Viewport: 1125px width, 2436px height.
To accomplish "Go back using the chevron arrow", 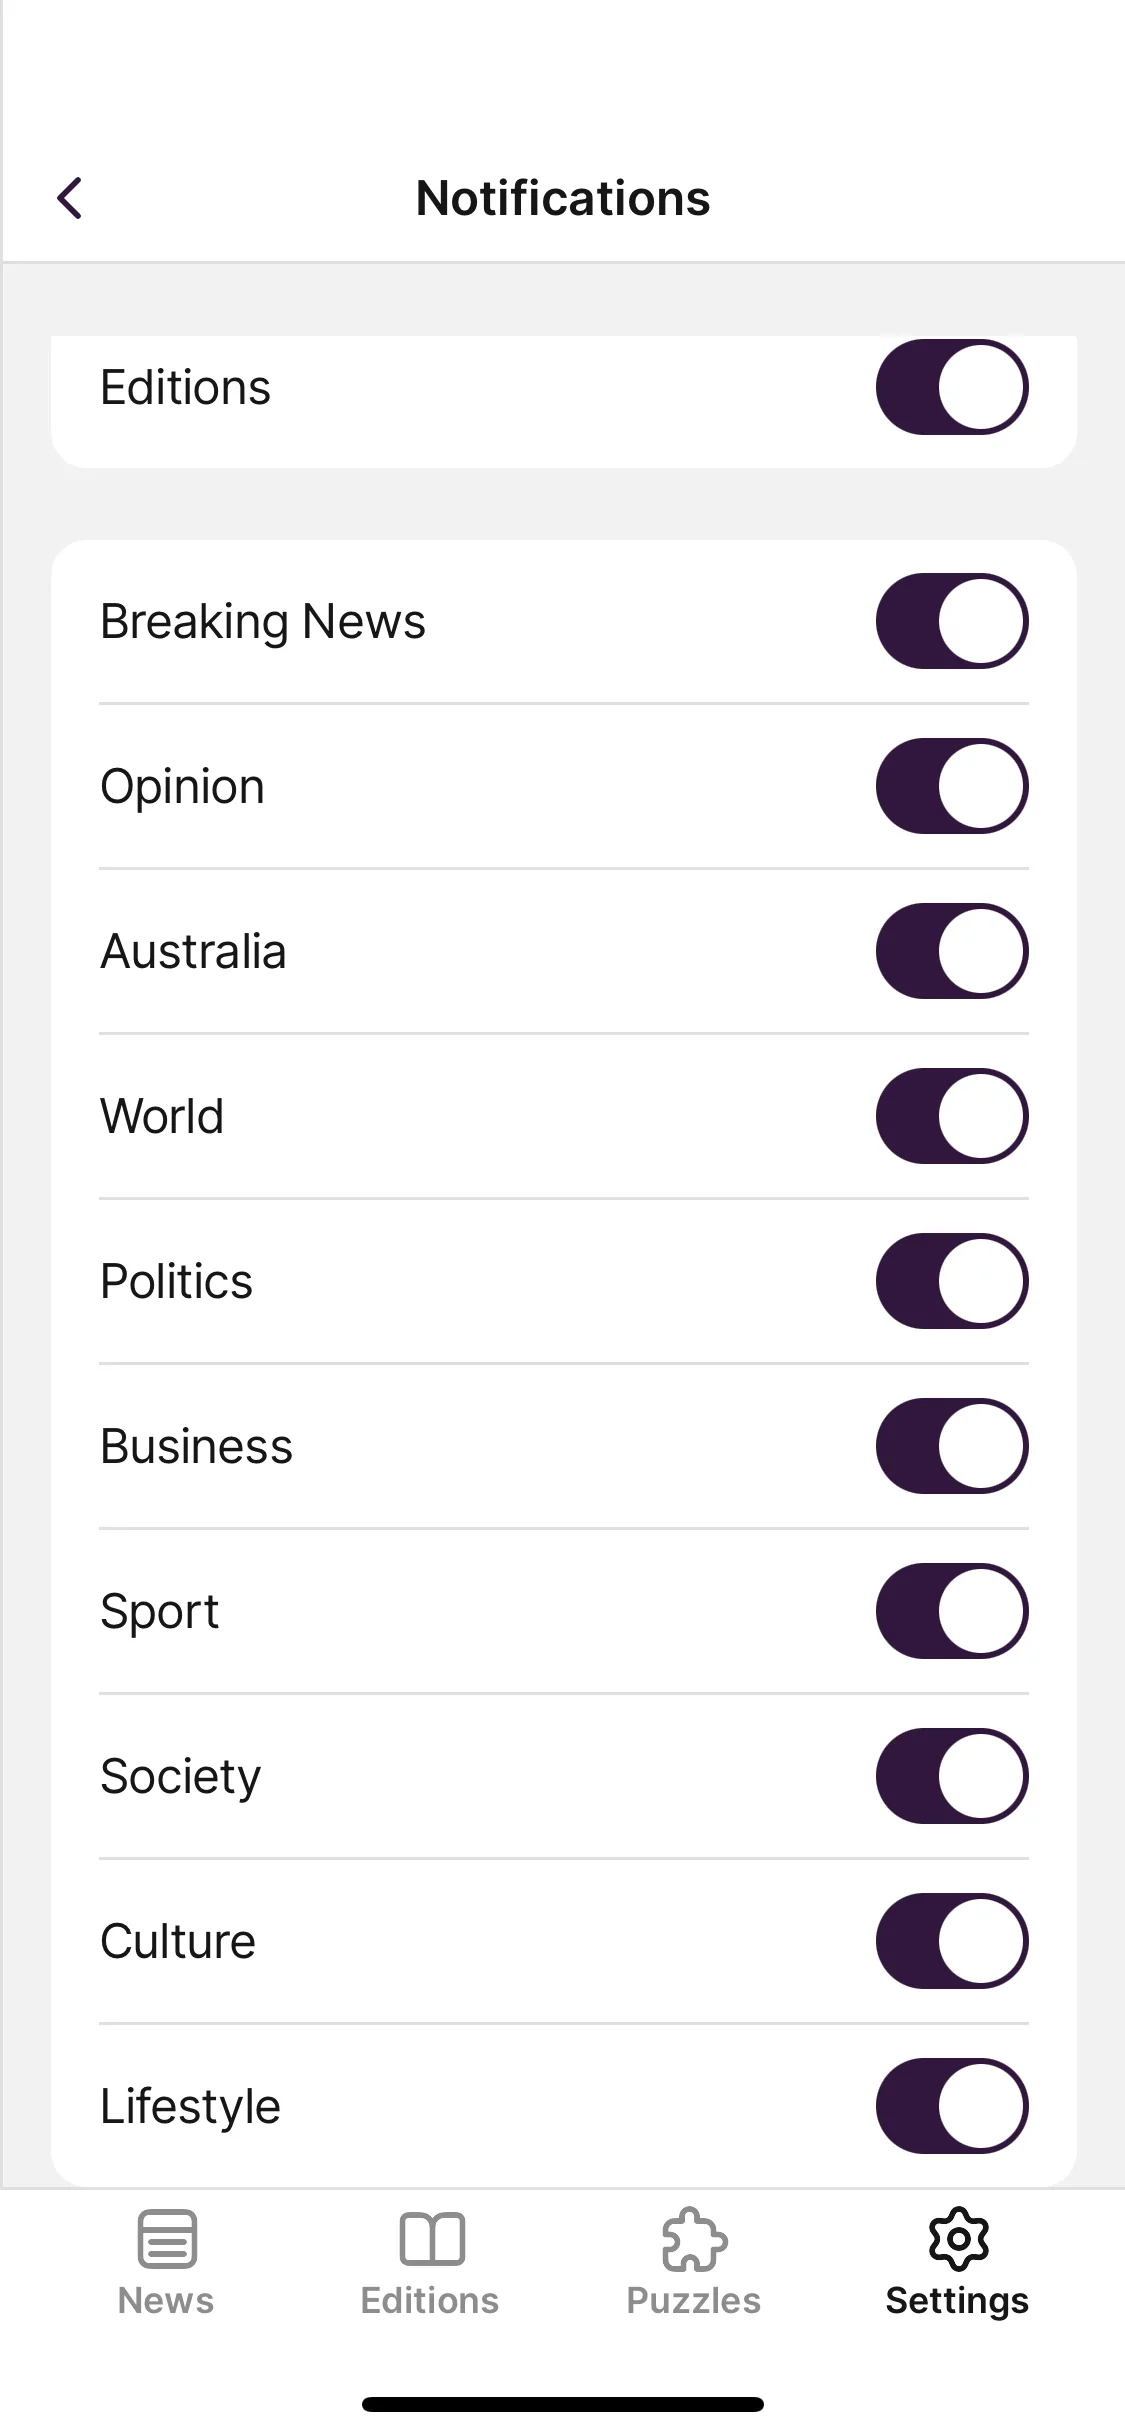I will click(70, 198).
